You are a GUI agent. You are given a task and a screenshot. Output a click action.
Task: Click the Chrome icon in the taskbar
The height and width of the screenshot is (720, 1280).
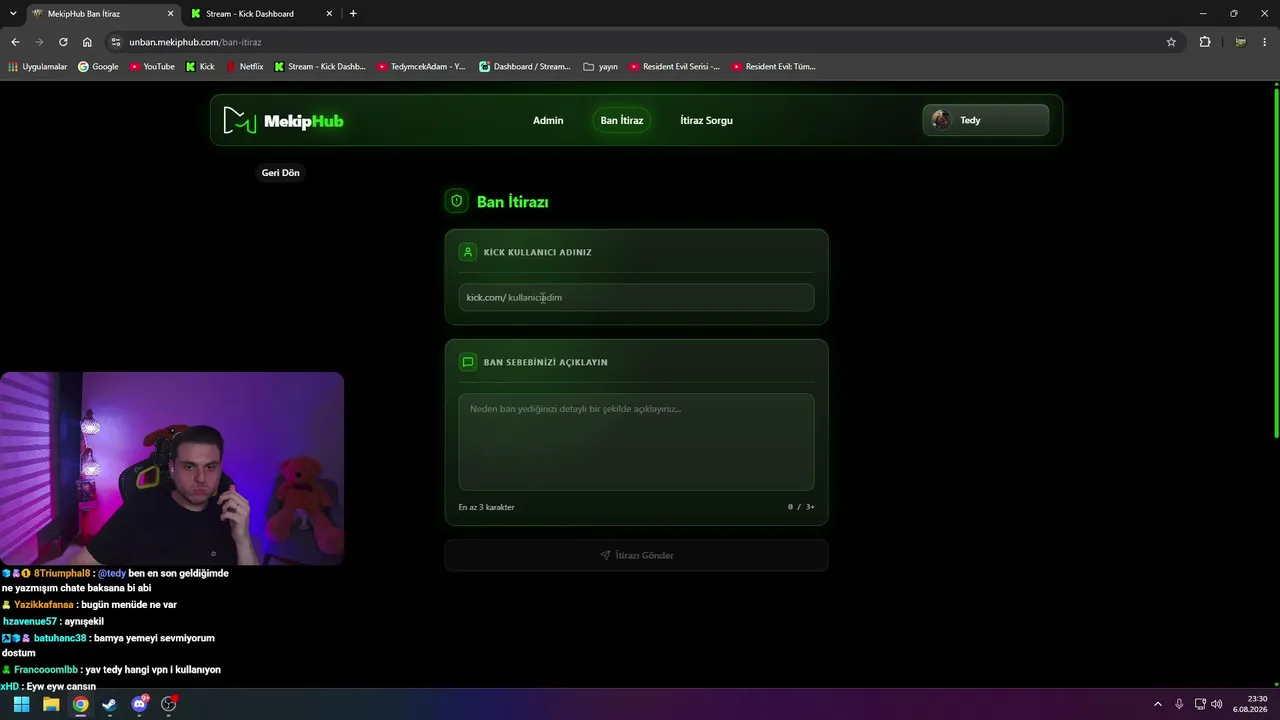point(80,704)
